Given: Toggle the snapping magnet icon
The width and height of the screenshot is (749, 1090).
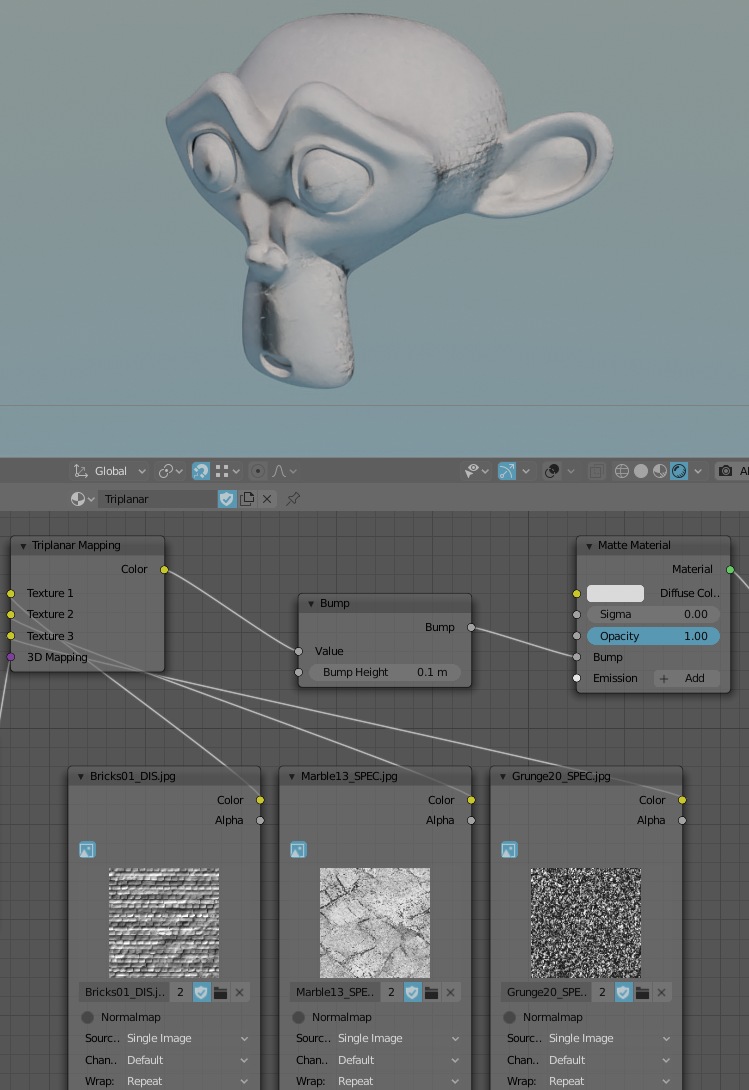Looking at the screenshot, I should coord(201,471).
